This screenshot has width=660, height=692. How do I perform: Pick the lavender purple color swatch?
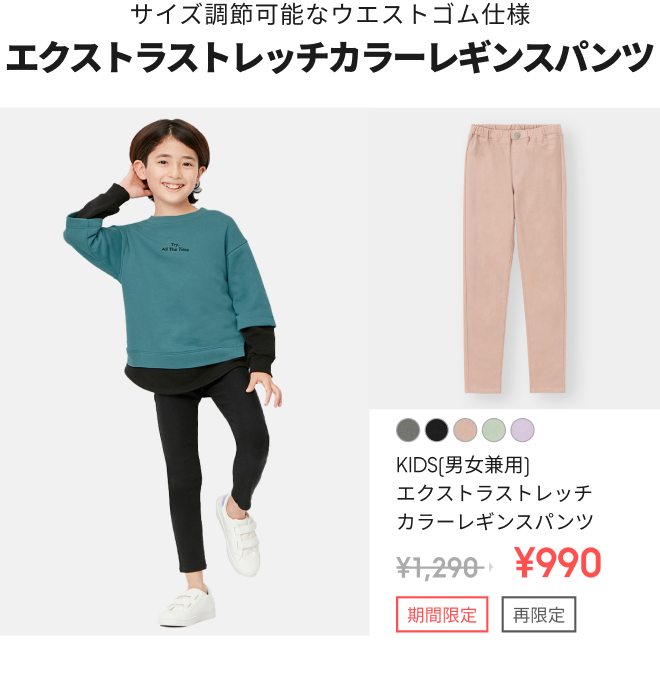[523, 430]
